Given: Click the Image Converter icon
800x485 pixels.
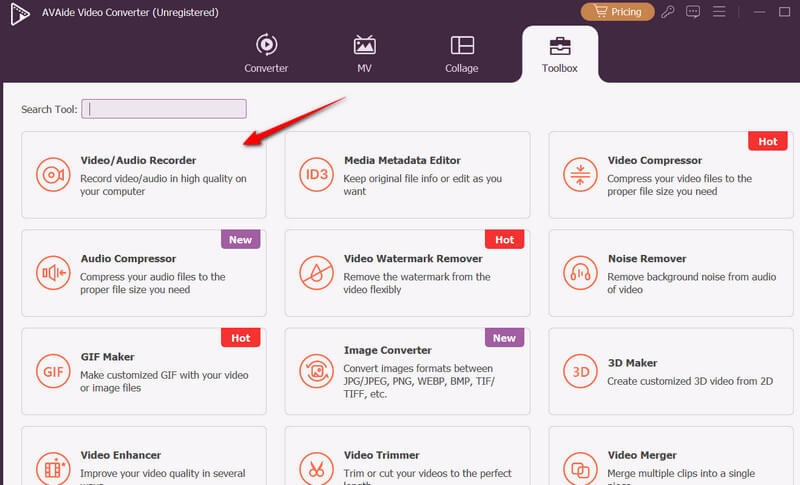Looking at the screenshot, I should click(x=316, y=371).
